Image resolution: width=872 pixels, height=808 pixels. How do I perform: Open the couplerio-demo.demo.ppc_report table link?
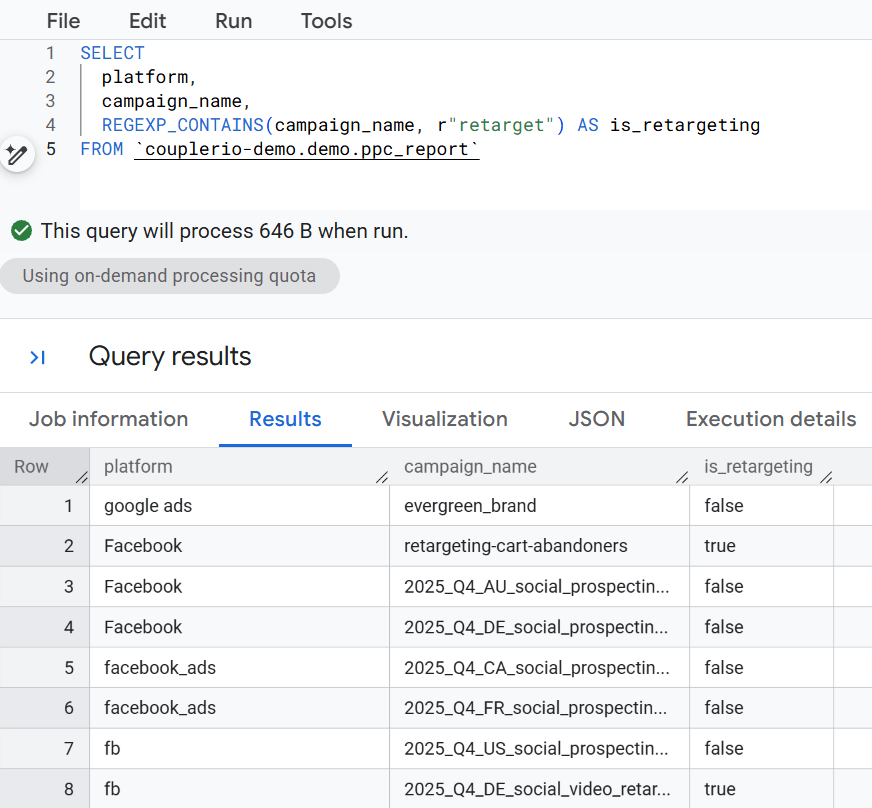pyautogui.click(x=307, y=149)
